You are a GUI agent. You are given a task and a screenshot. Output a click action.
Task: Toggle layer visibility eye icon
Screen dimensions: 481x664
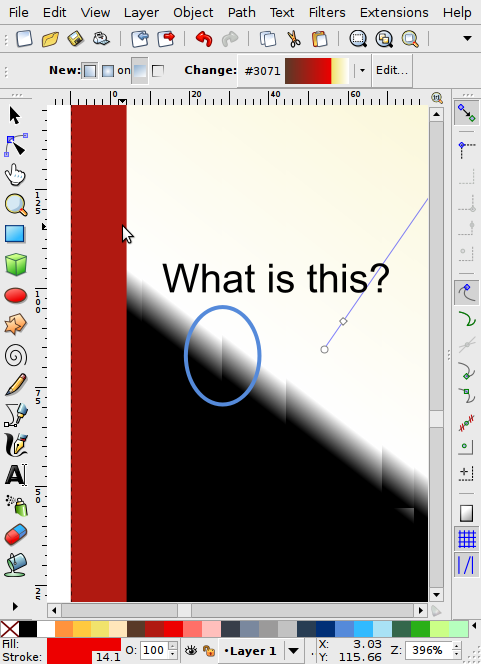point(191,650)
